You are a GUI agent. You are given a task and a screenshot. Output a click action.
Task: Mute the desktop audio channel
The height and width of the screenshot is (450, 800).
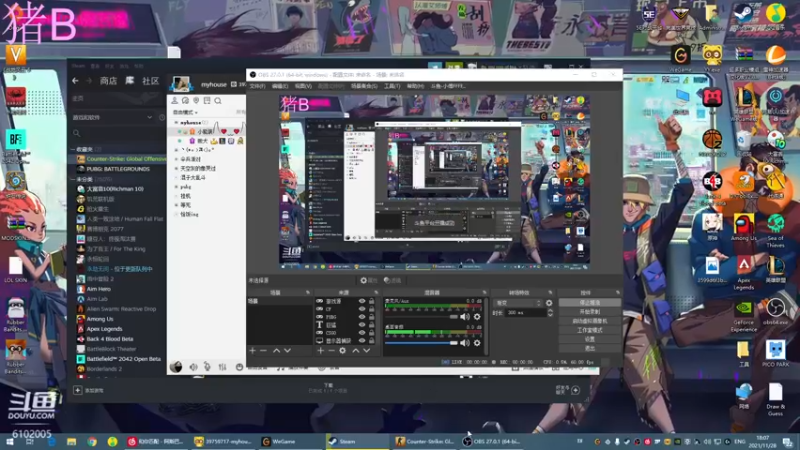pos(465,343)
